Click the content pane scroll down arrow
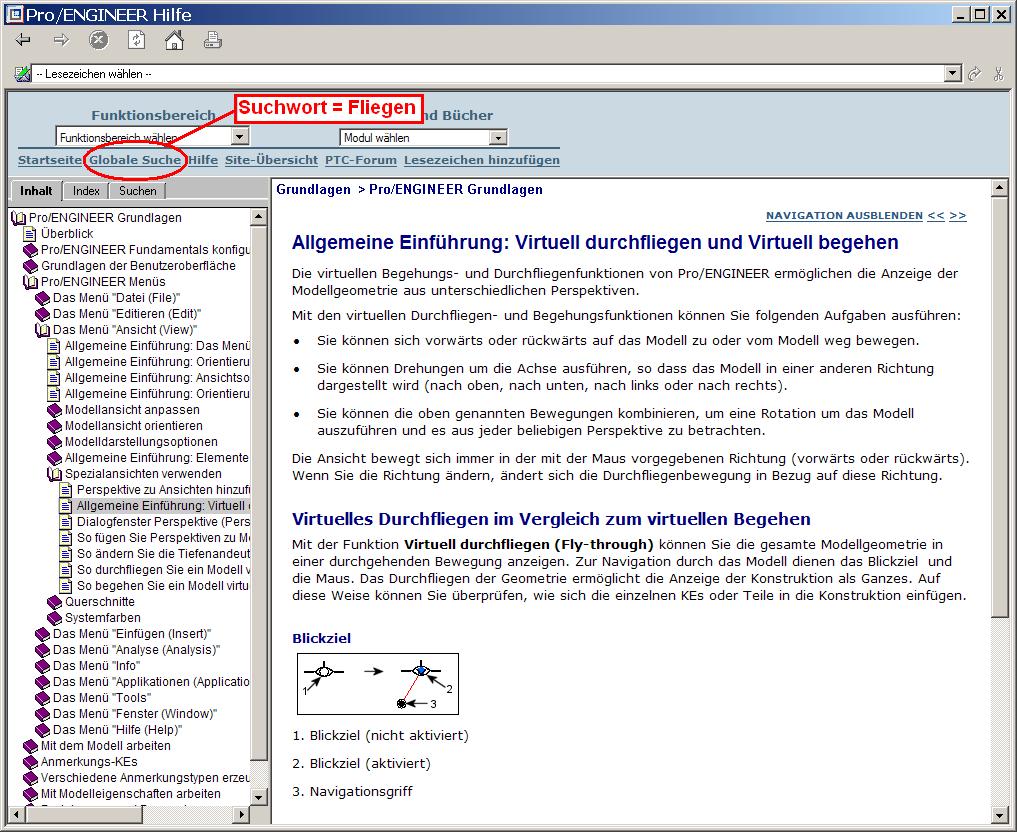 [999, 815]
